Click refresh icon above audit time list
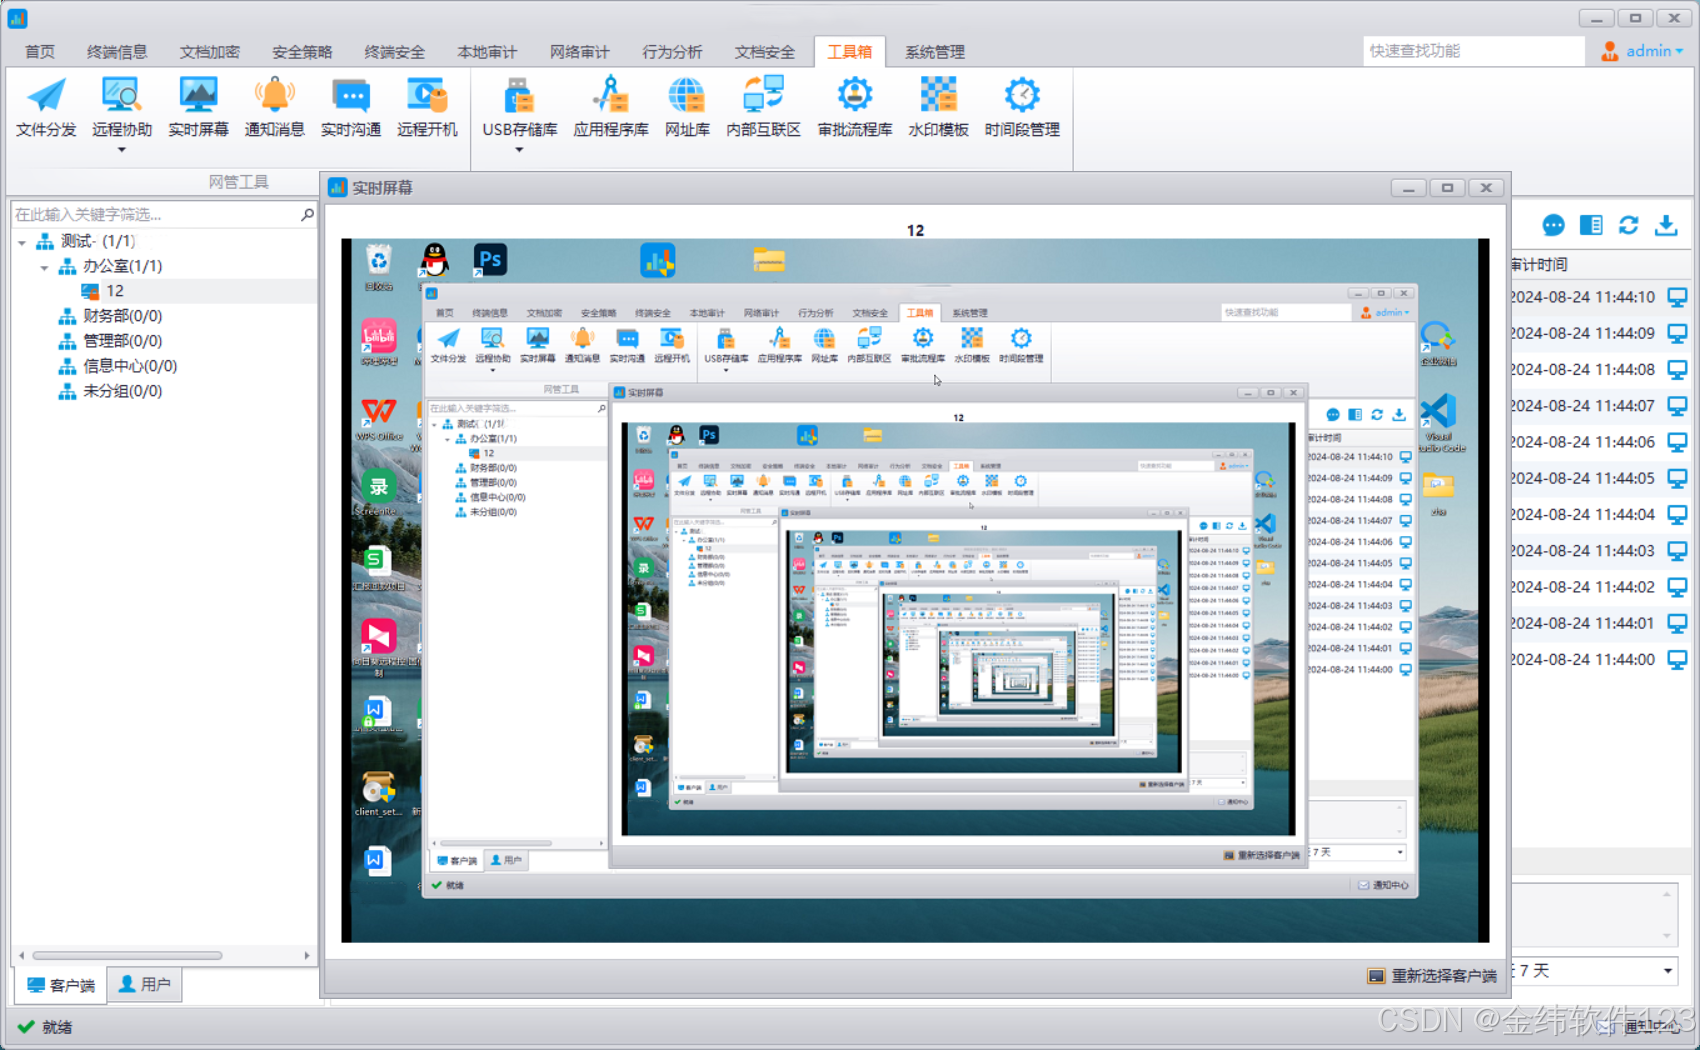The width and height of the screenshot is (1700, 1050). pos(1629,225)
